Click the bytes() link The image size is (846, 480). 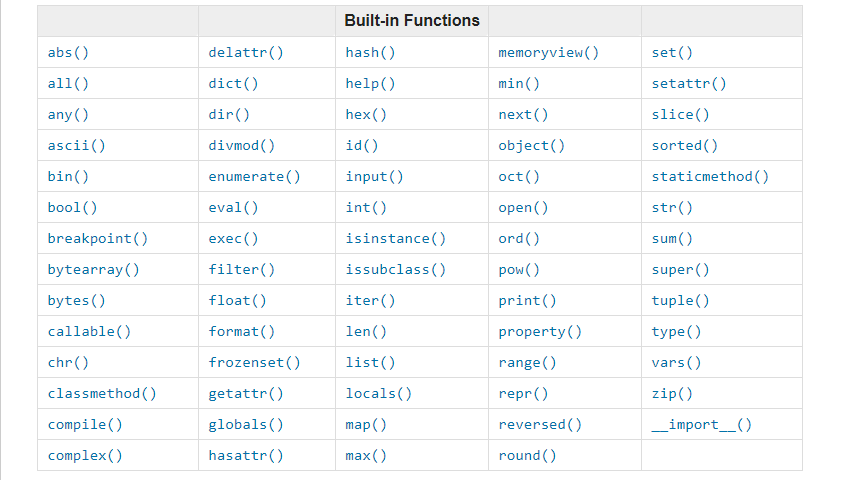point(77,300)
